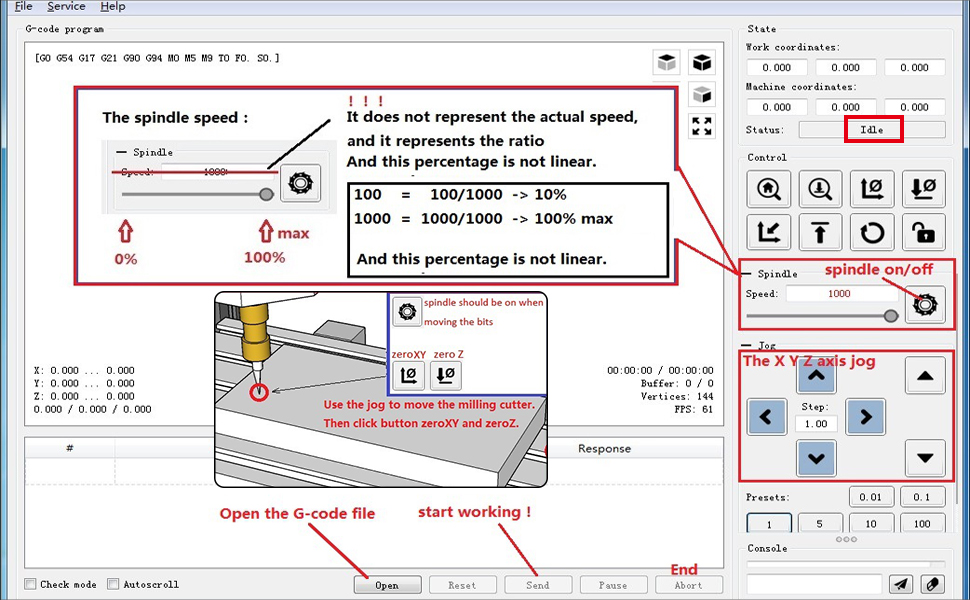Image resolution: width=970 pixels, height=600 pixels.
Task: Tick the Autoscroll checkbox
Action: click(113, 584)
